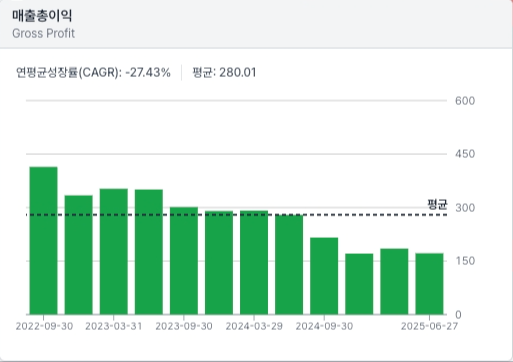The width and height of the screenshot is (513, 362).
Task: Click the 450 y-axis label
Action: [x=465, y=154]
